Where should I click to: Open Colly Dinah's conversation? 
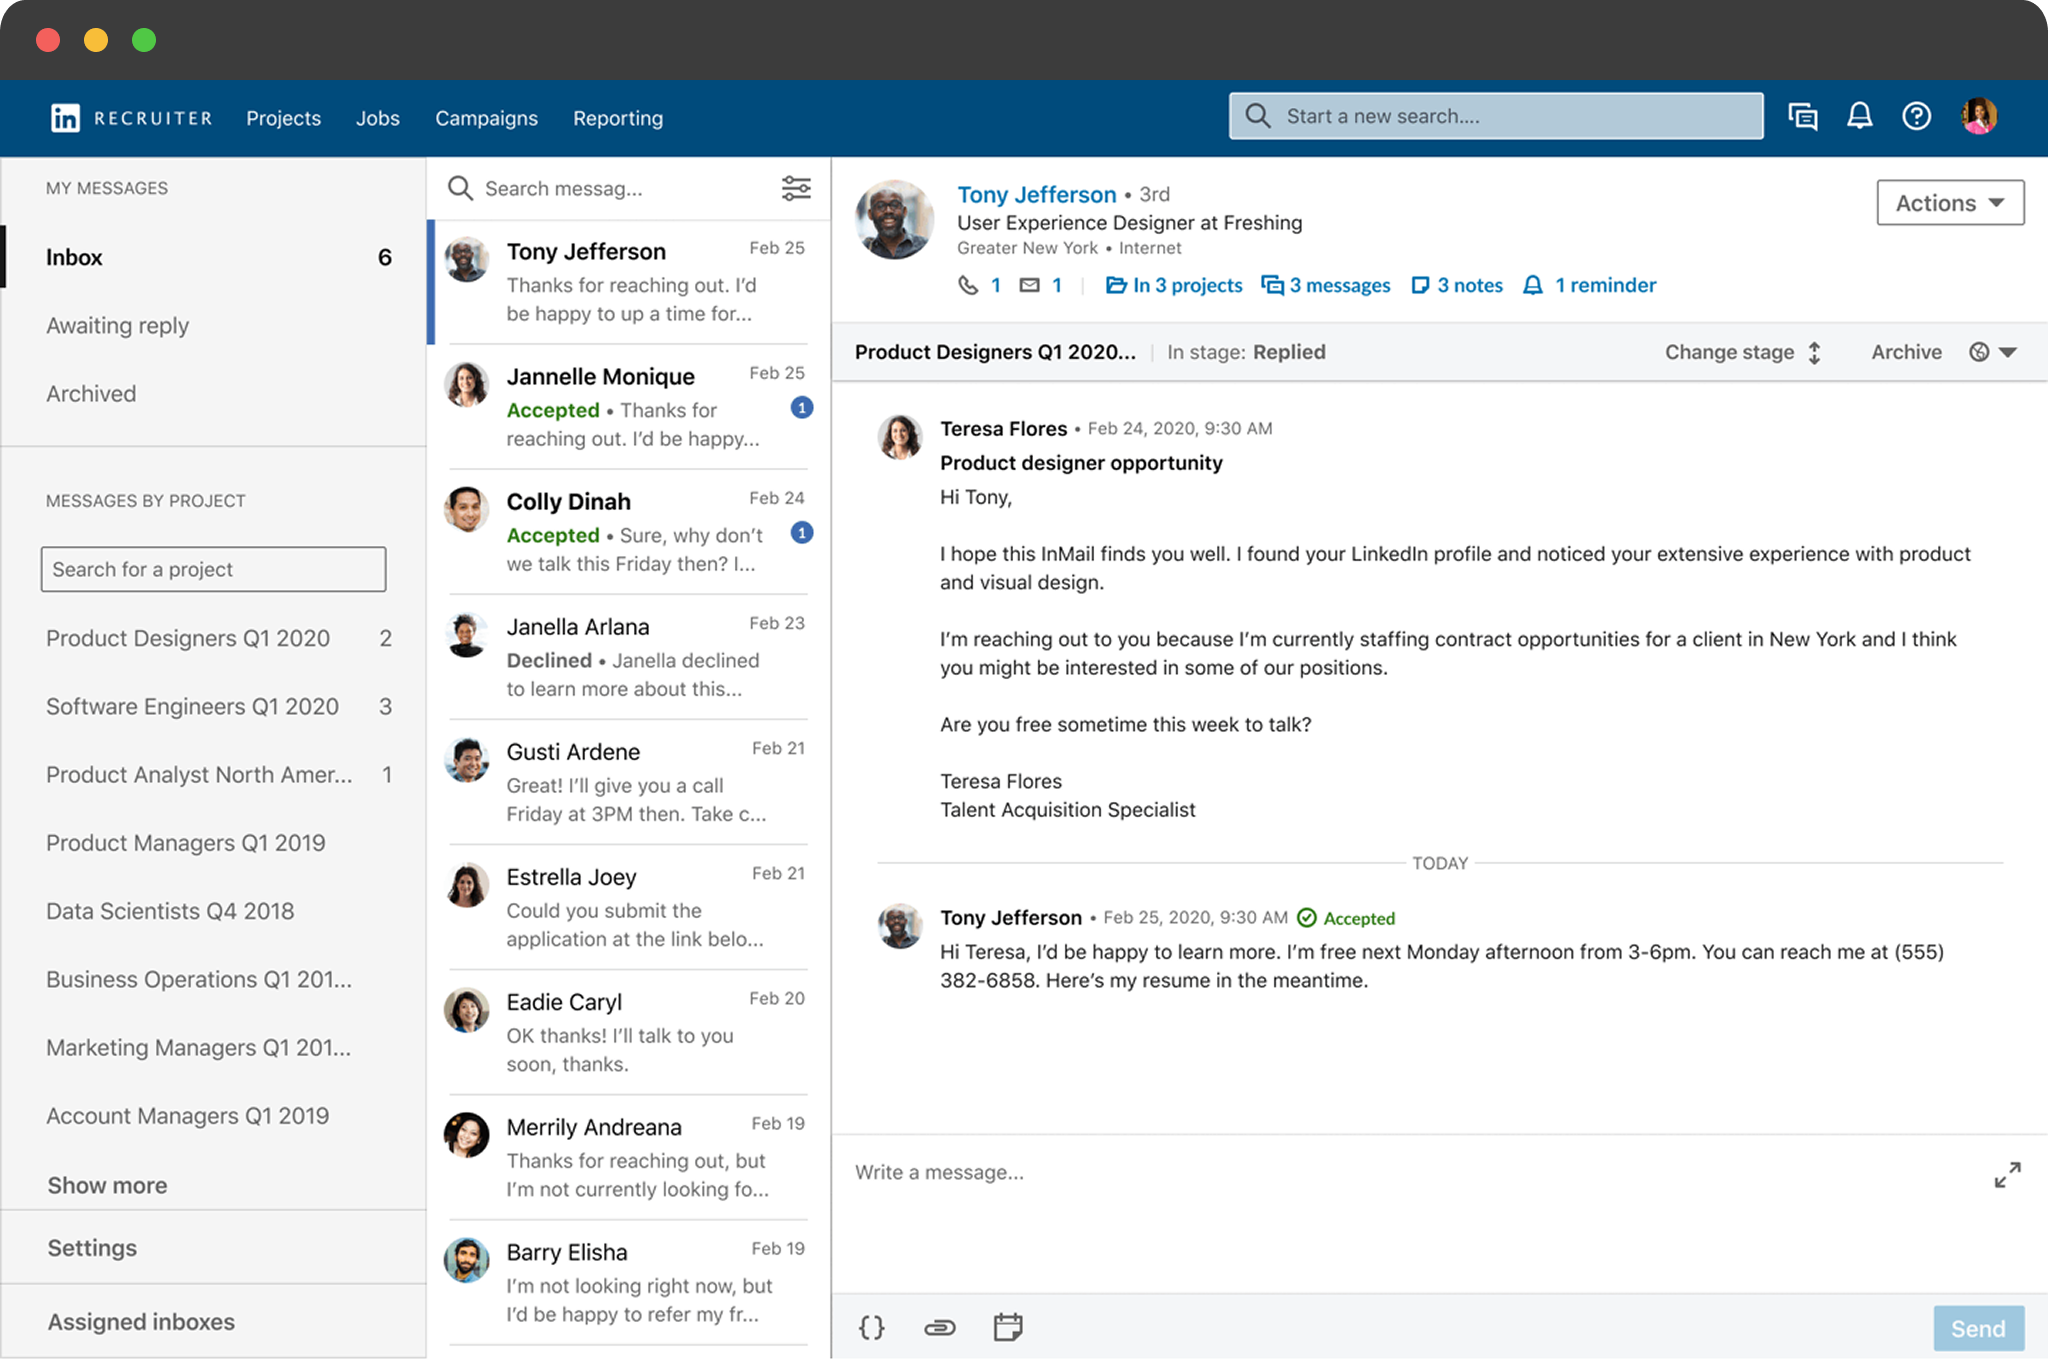629,532
